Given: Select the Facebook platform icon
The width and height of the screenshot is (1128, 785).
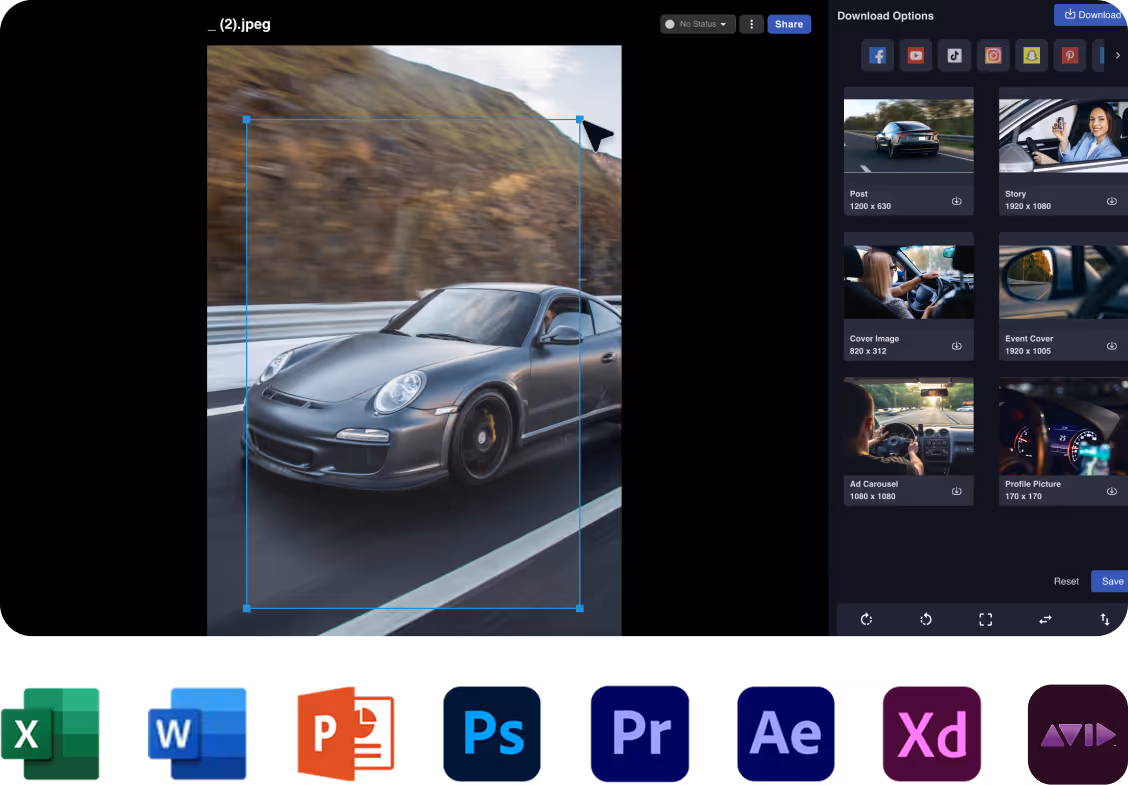Looking at the screenshot, I should [877, 55].
